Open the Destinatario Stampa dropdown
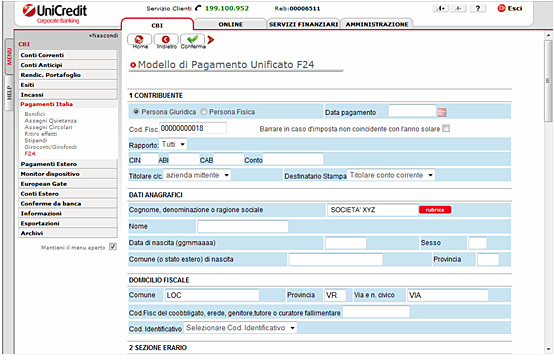Image resolution: width=554 pixels, height=360 pixels. [391, 175]
